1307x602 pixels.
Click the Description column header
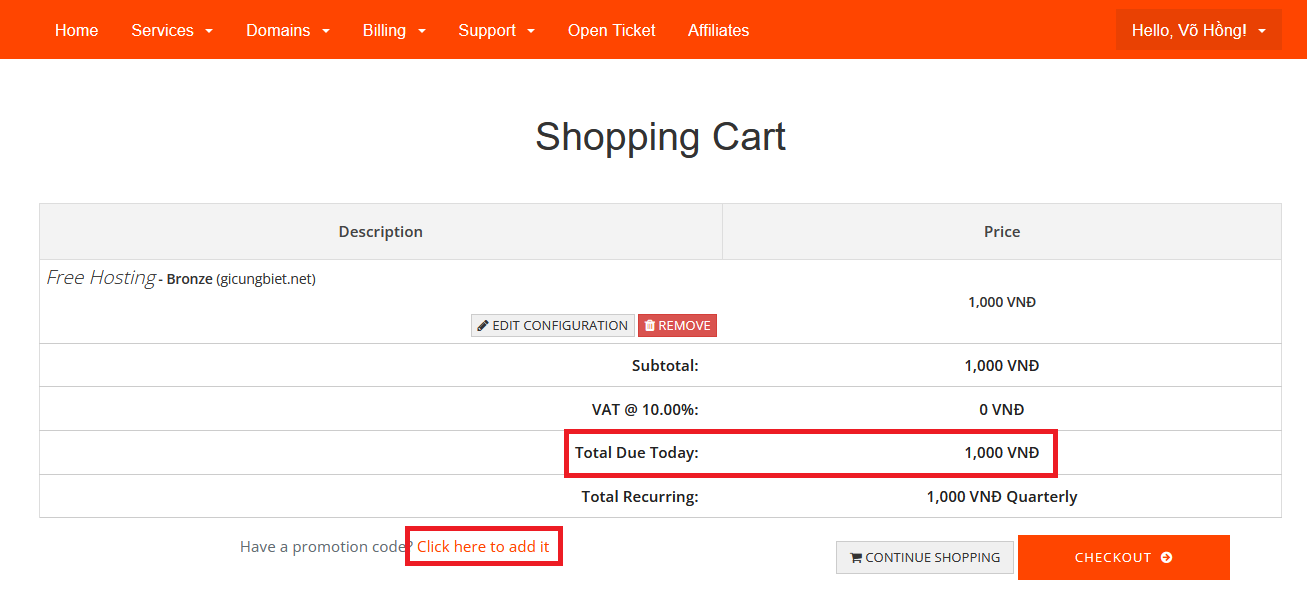[381, 231]
